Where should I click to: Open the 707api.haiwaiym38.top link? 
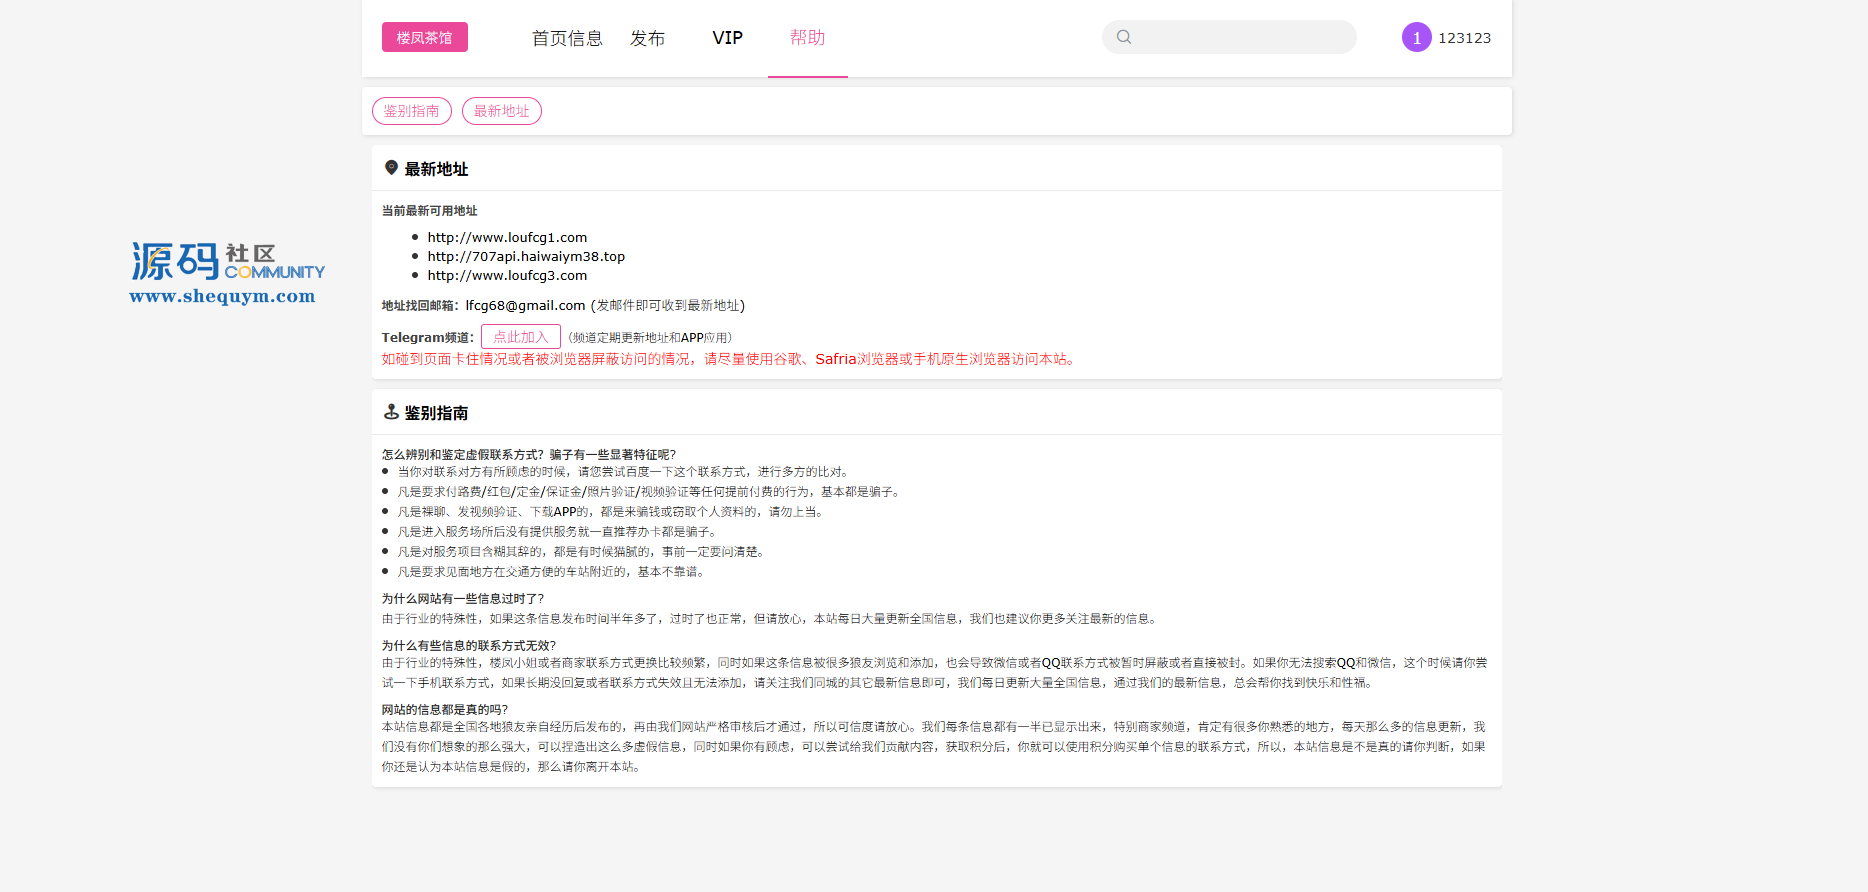(x=526, y=256)
